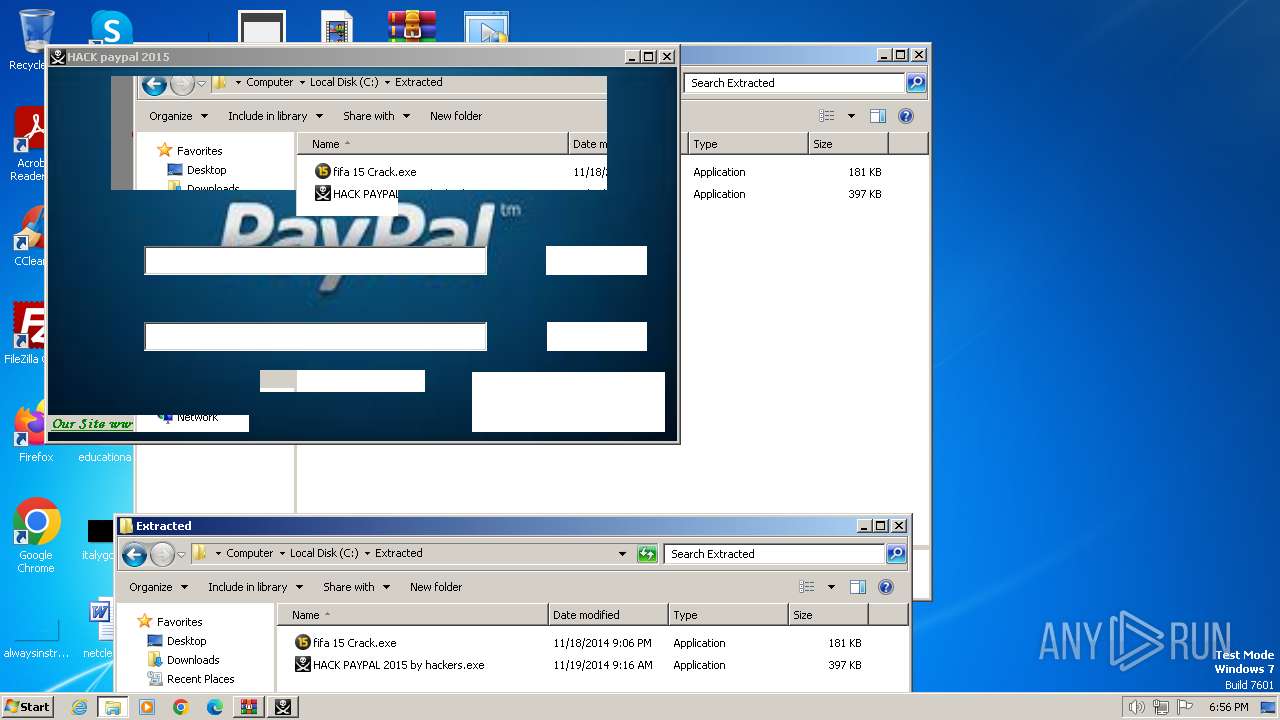Screen dimensions: 1280x720
Task: Refresh the front Extracted folder view
Action: [647, 554]
